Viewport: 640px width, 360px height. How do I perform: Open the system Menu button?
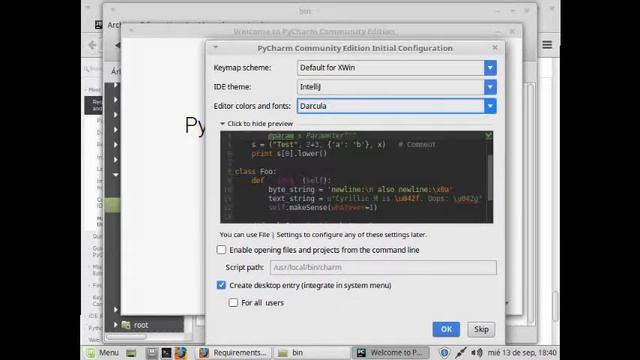(x=102, y=352)
